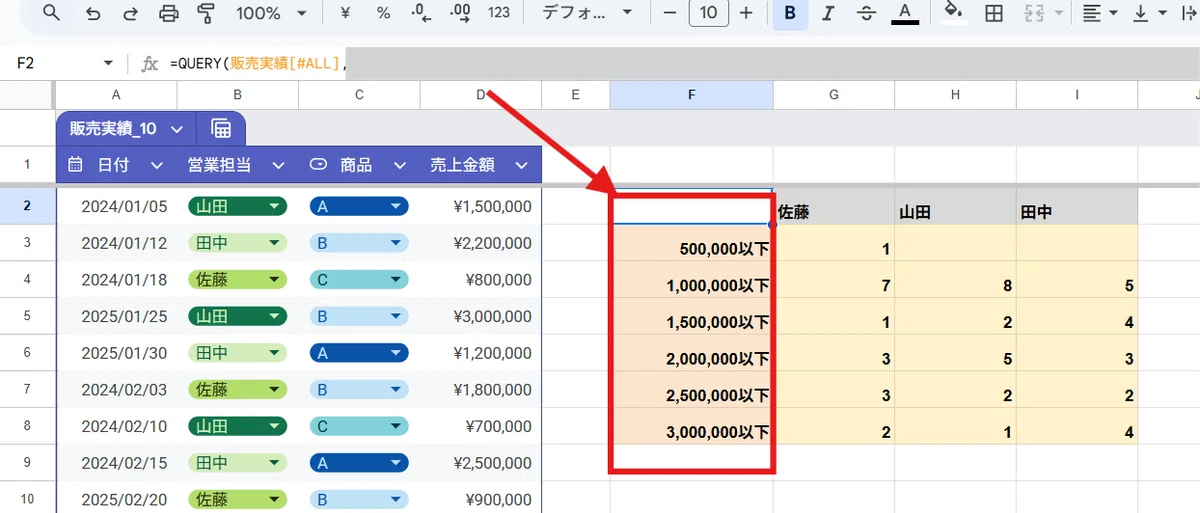Image resolution: width=1200 pixels, height=513 pixels.
Task: Activate the paint format tool
Action: 206,13
